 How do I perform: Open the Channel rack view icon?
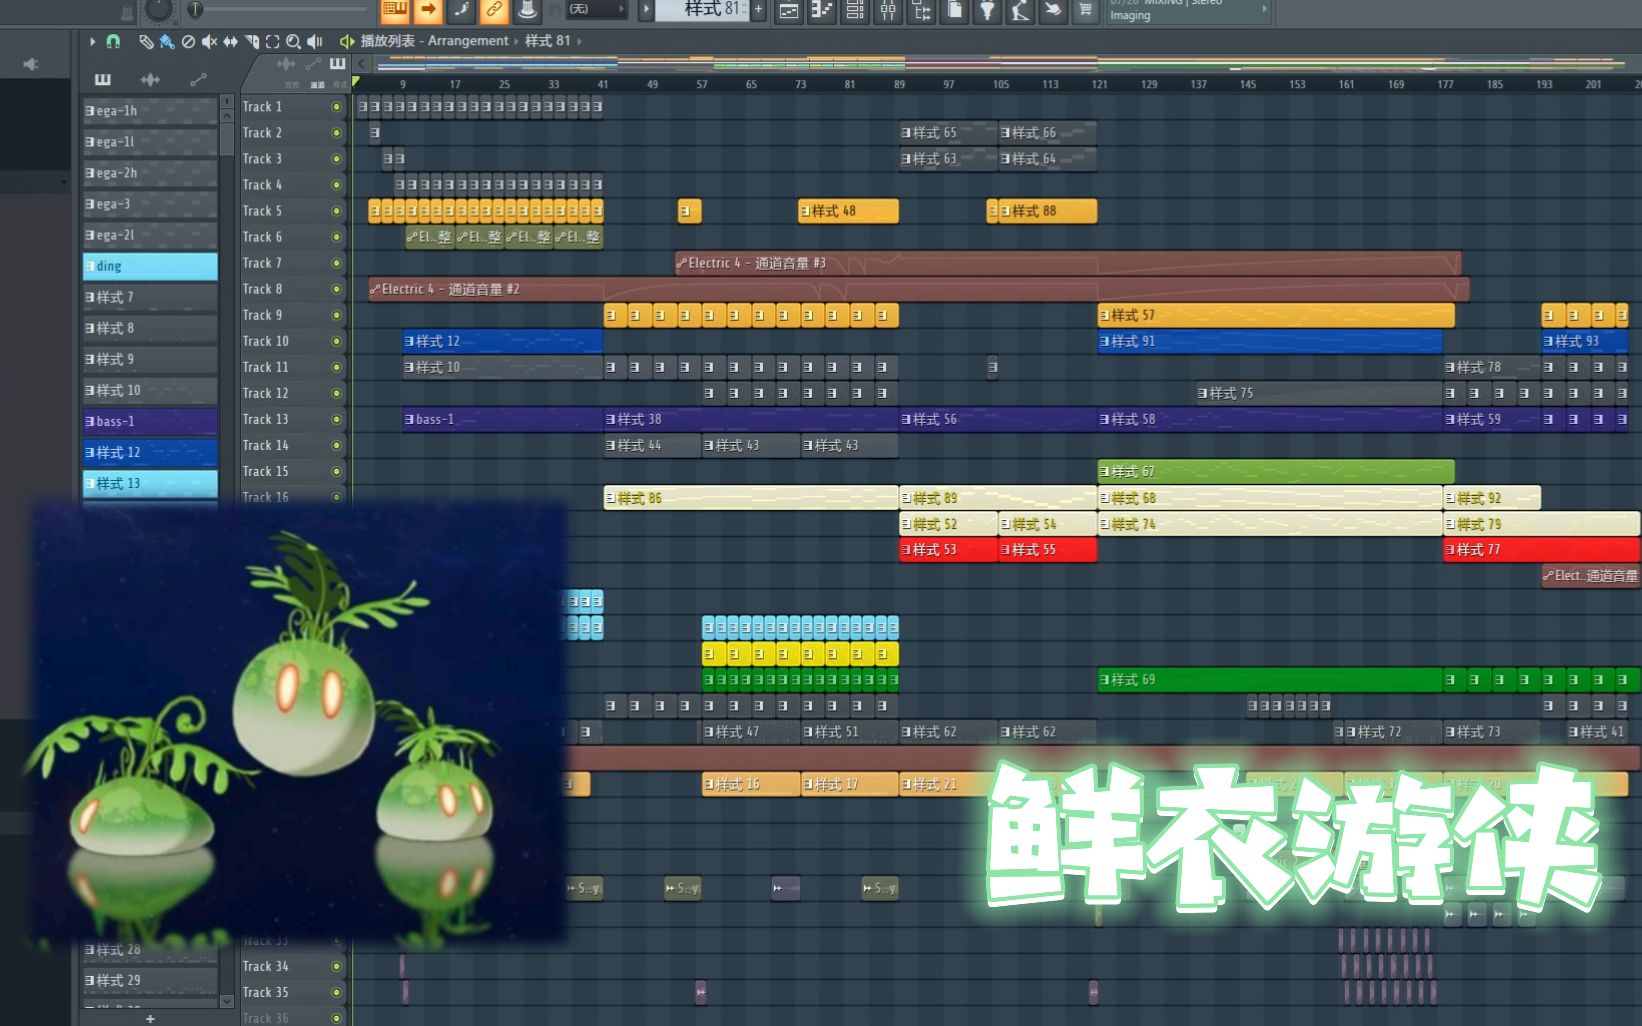pos(855,10)
